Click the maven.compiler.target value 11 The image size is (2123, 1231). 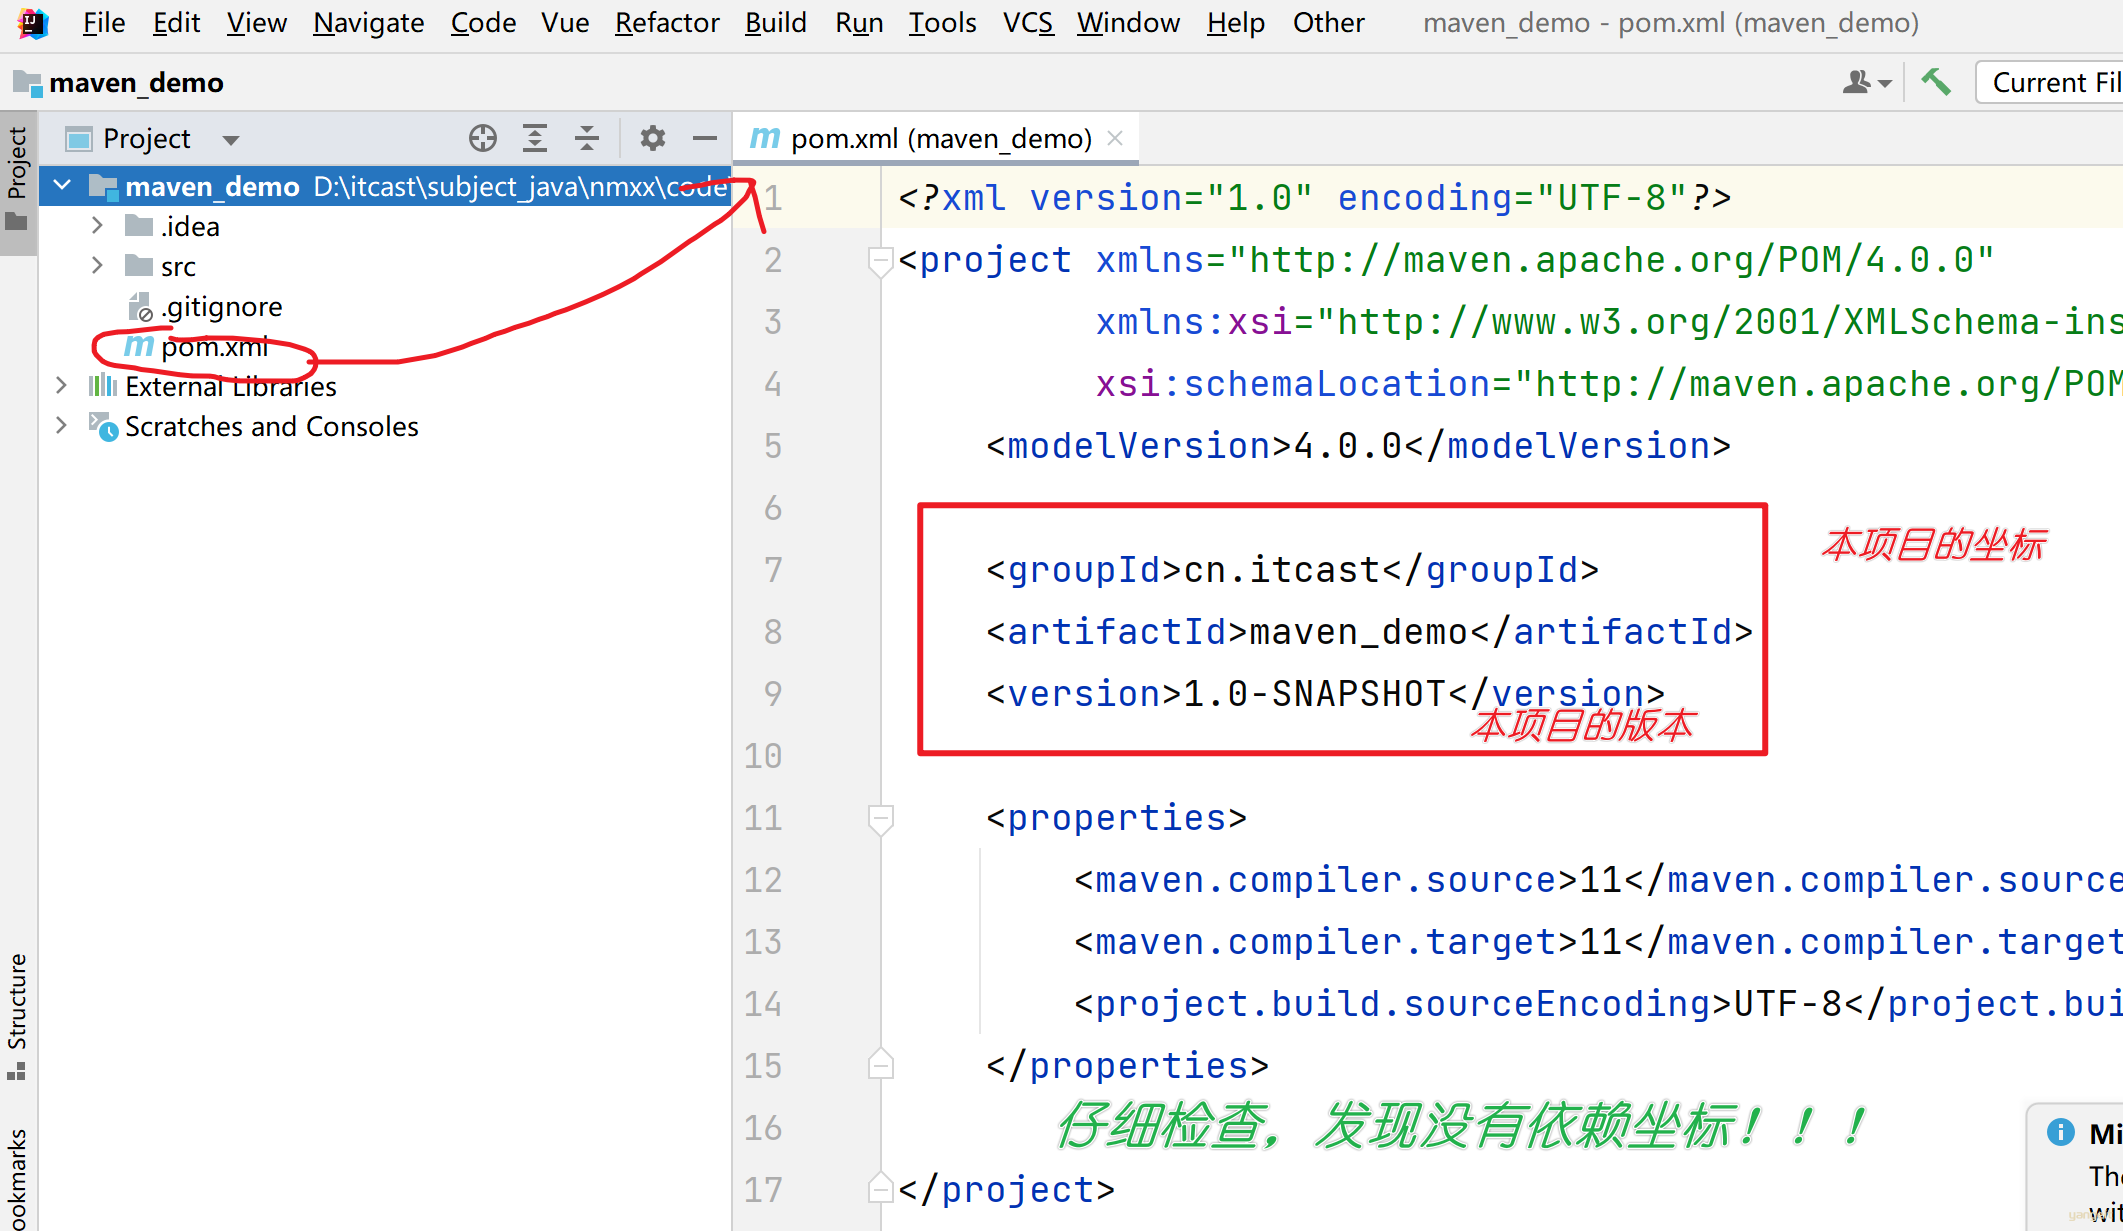pyautogui.click(x=1600, y=942)
